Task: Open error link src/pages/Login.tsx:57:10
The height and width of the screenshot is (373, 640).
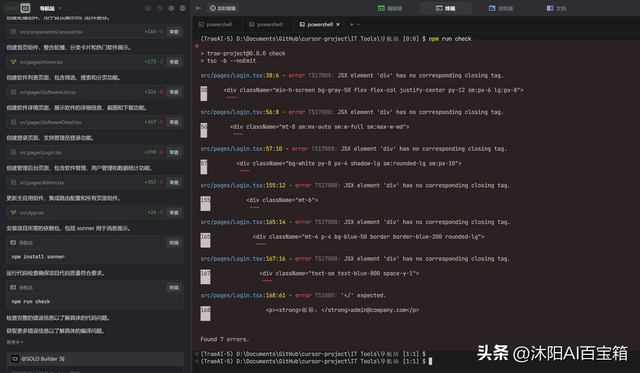Action: click(x=241, y=149)
